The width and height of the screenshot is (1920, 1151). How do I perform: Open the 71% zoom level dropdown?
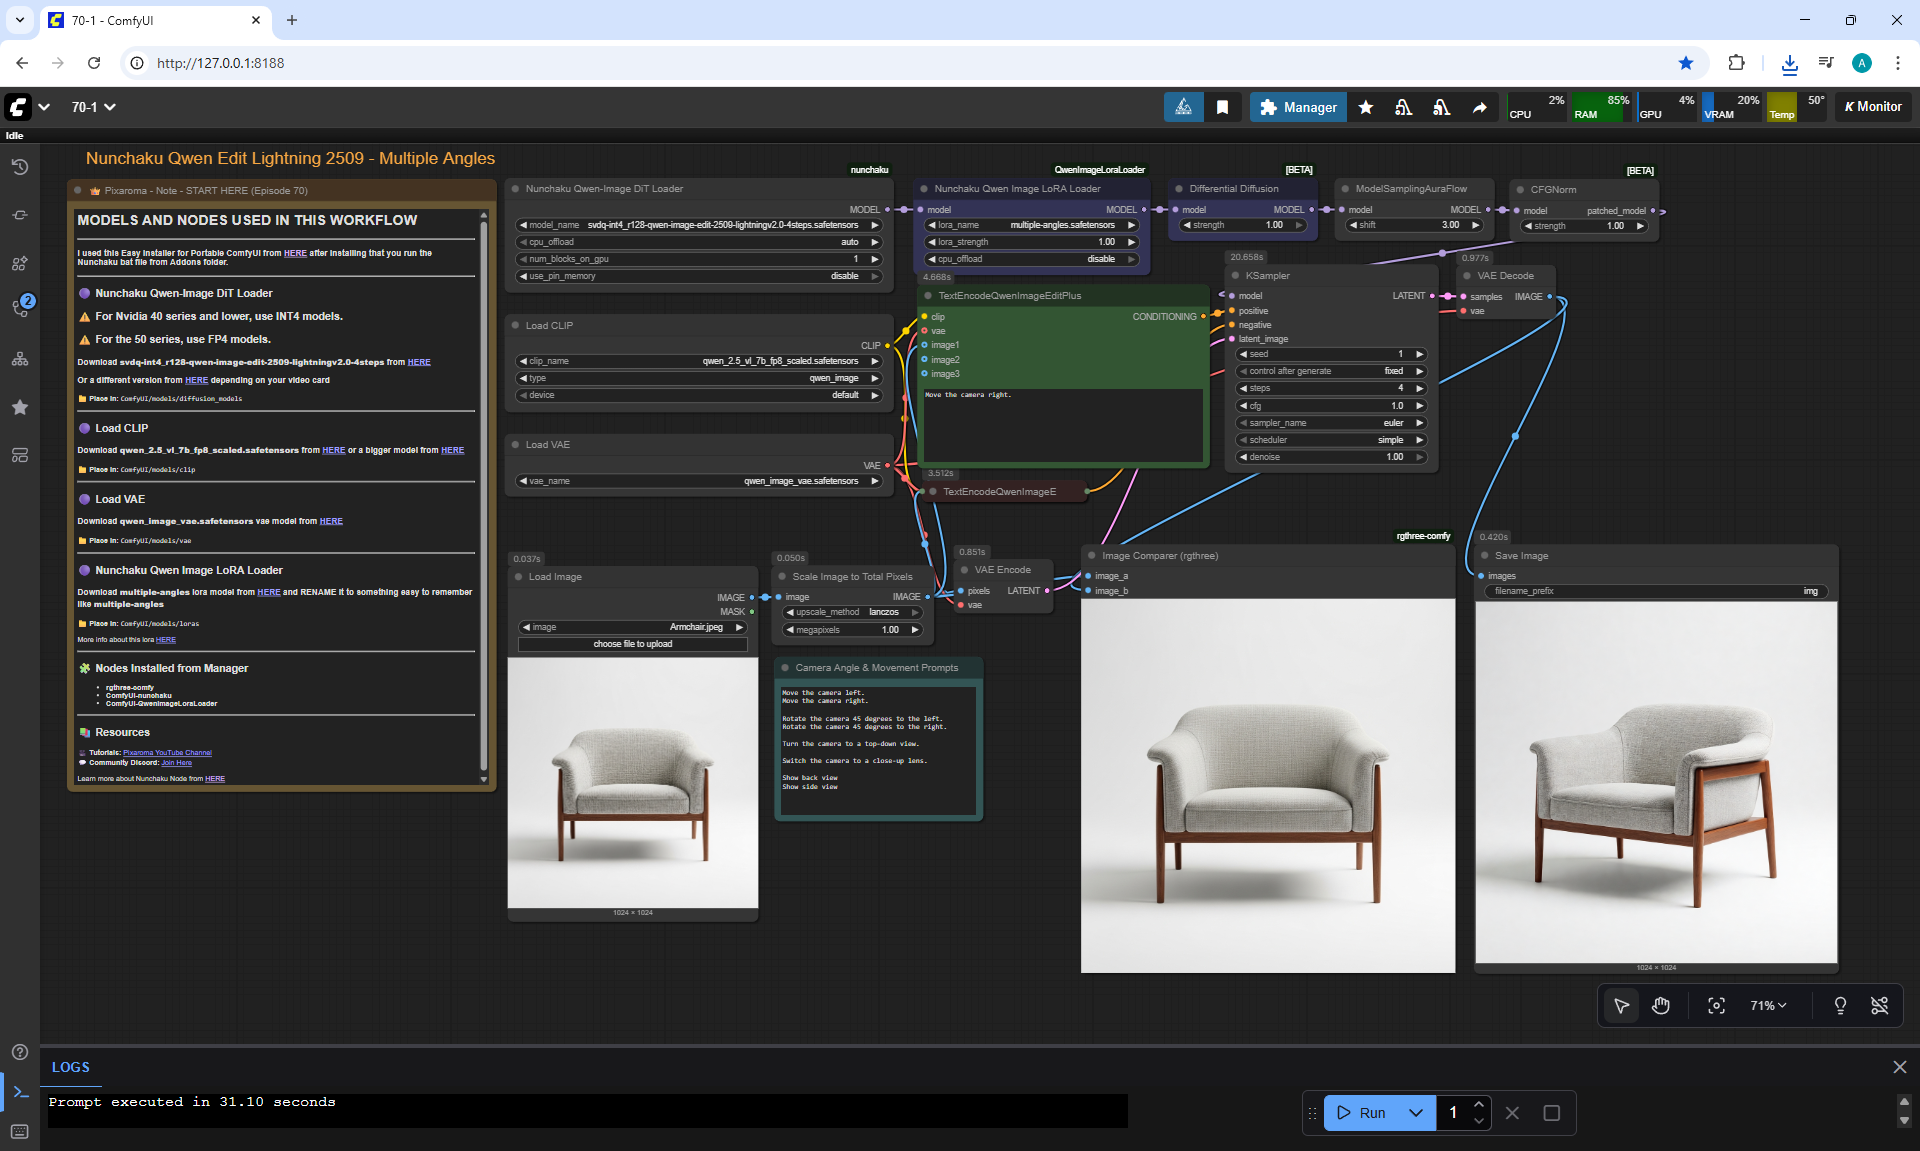pos(1768,1005)
